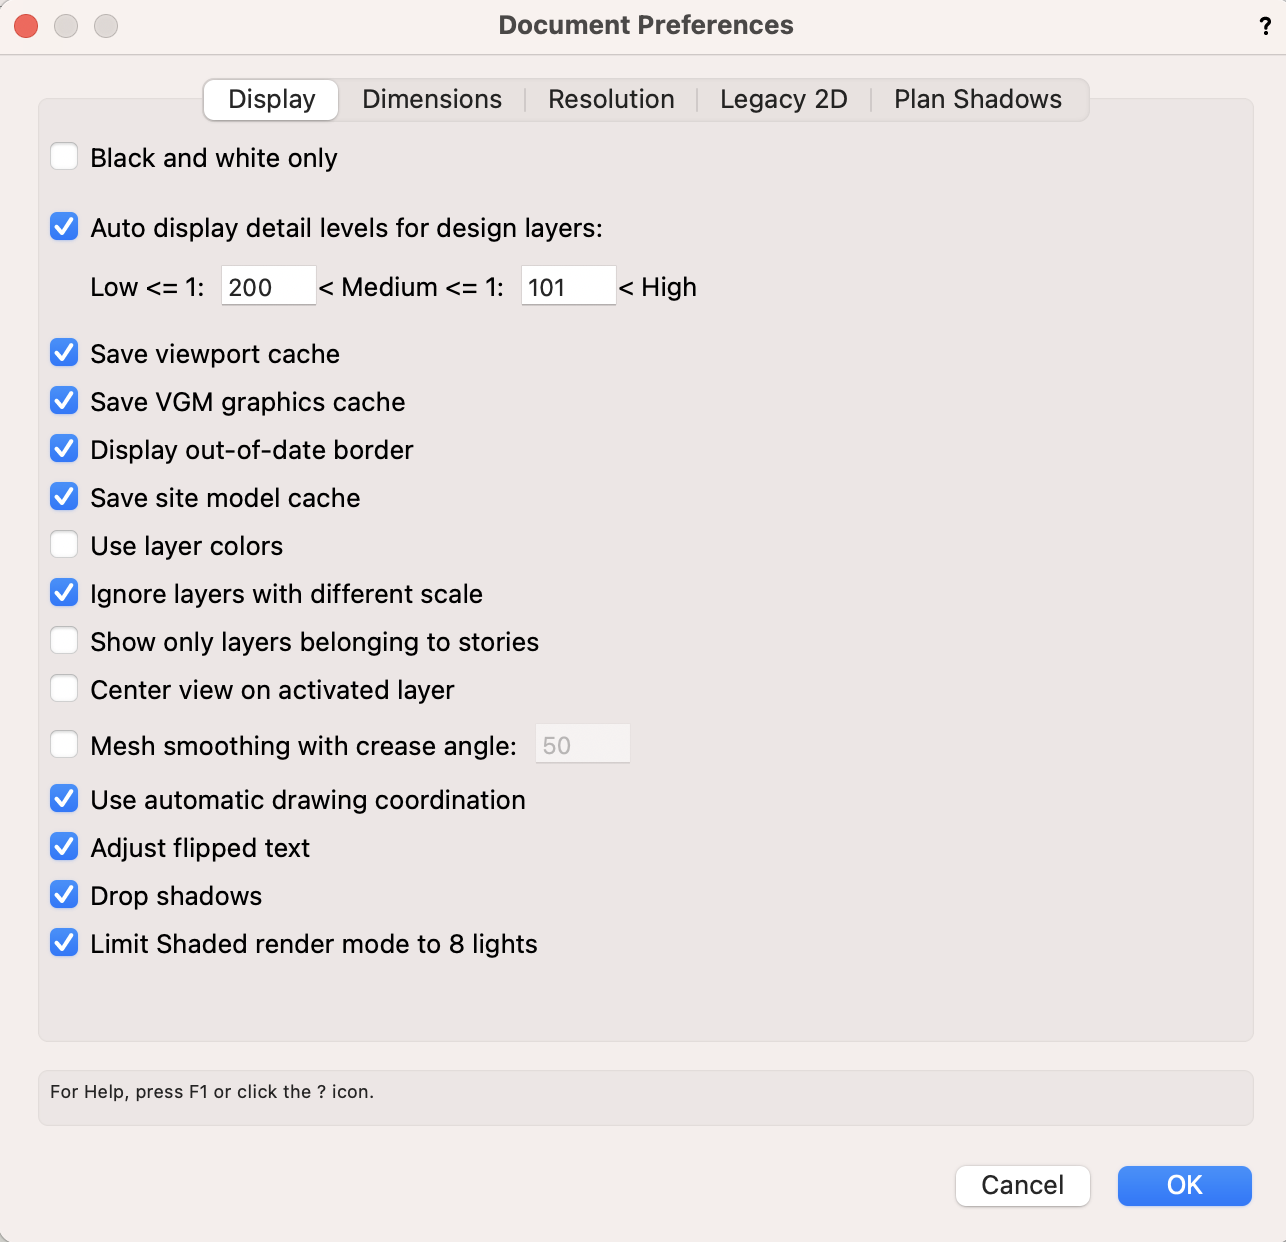
Task: Enable Show only layers belonging to stories
Action: point(65,641)
